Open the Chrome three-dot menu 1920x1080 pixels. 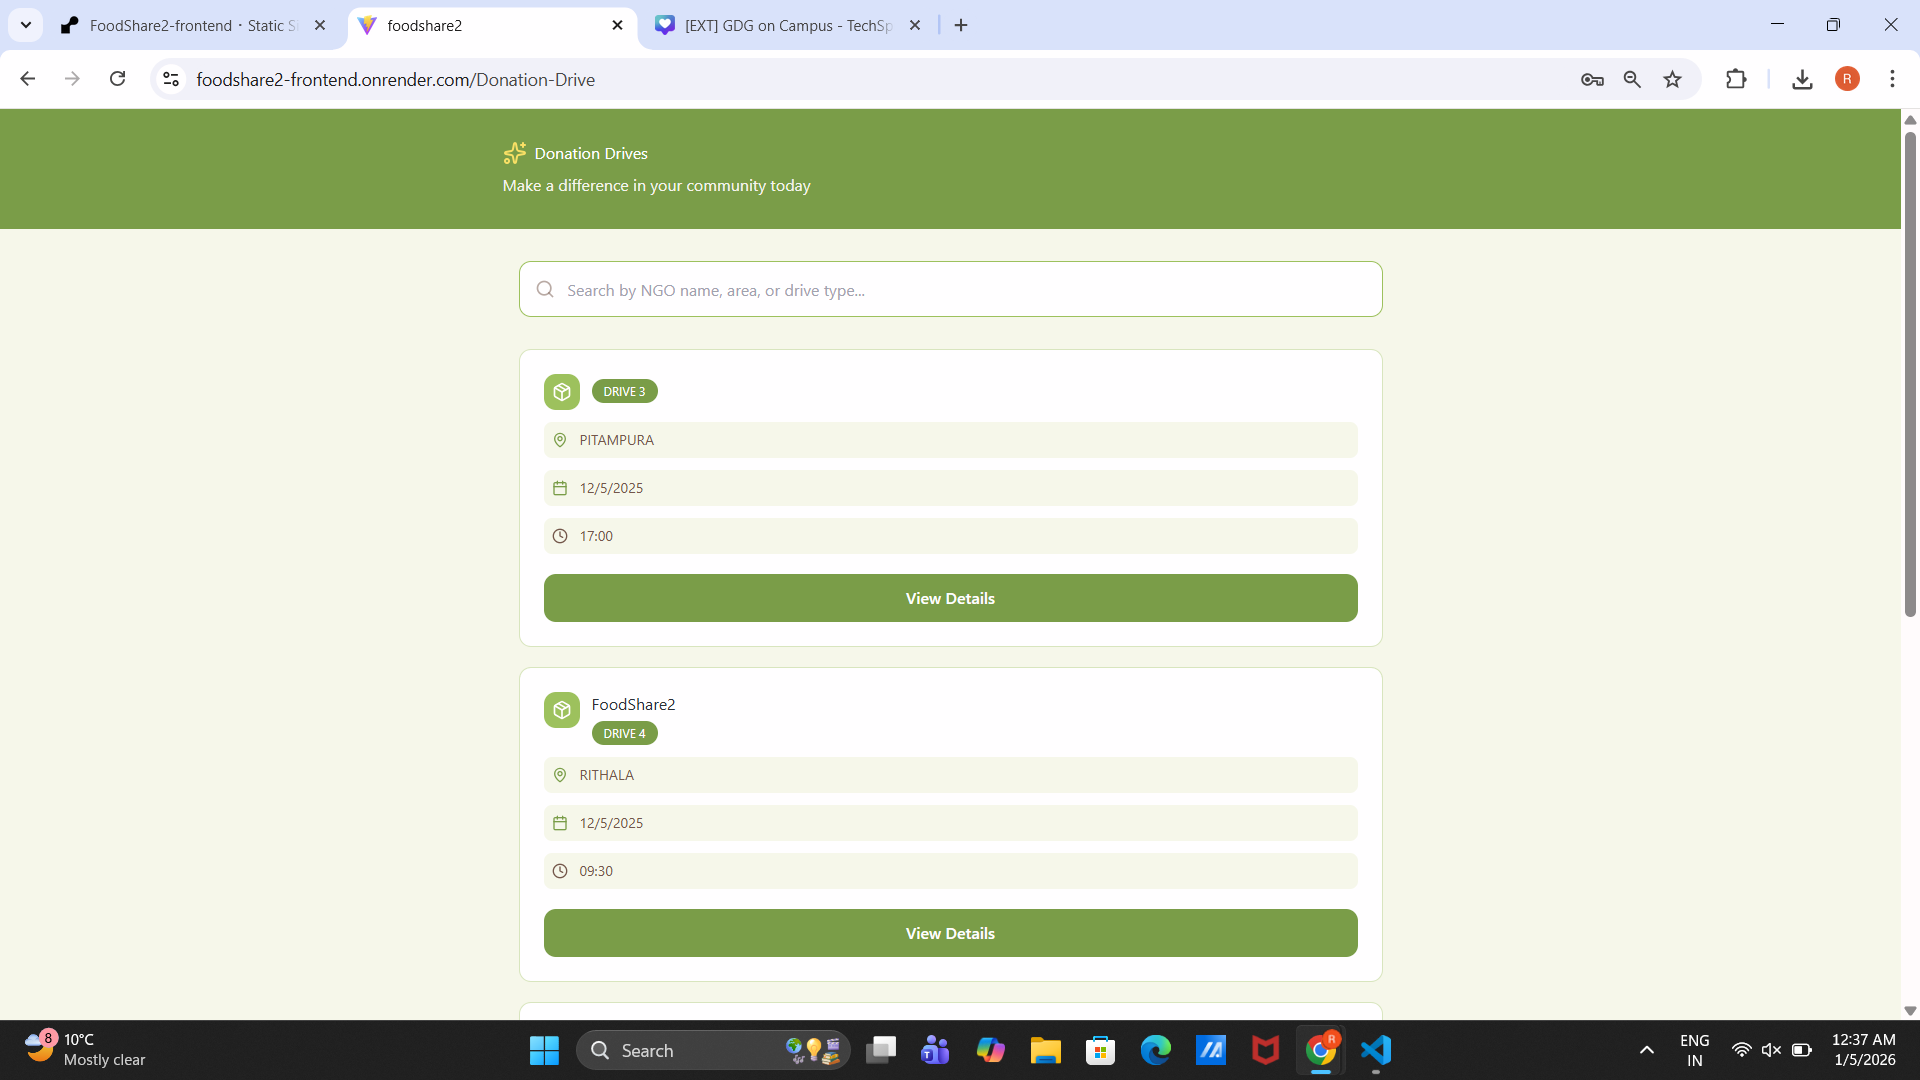[x=1892, y=79]
